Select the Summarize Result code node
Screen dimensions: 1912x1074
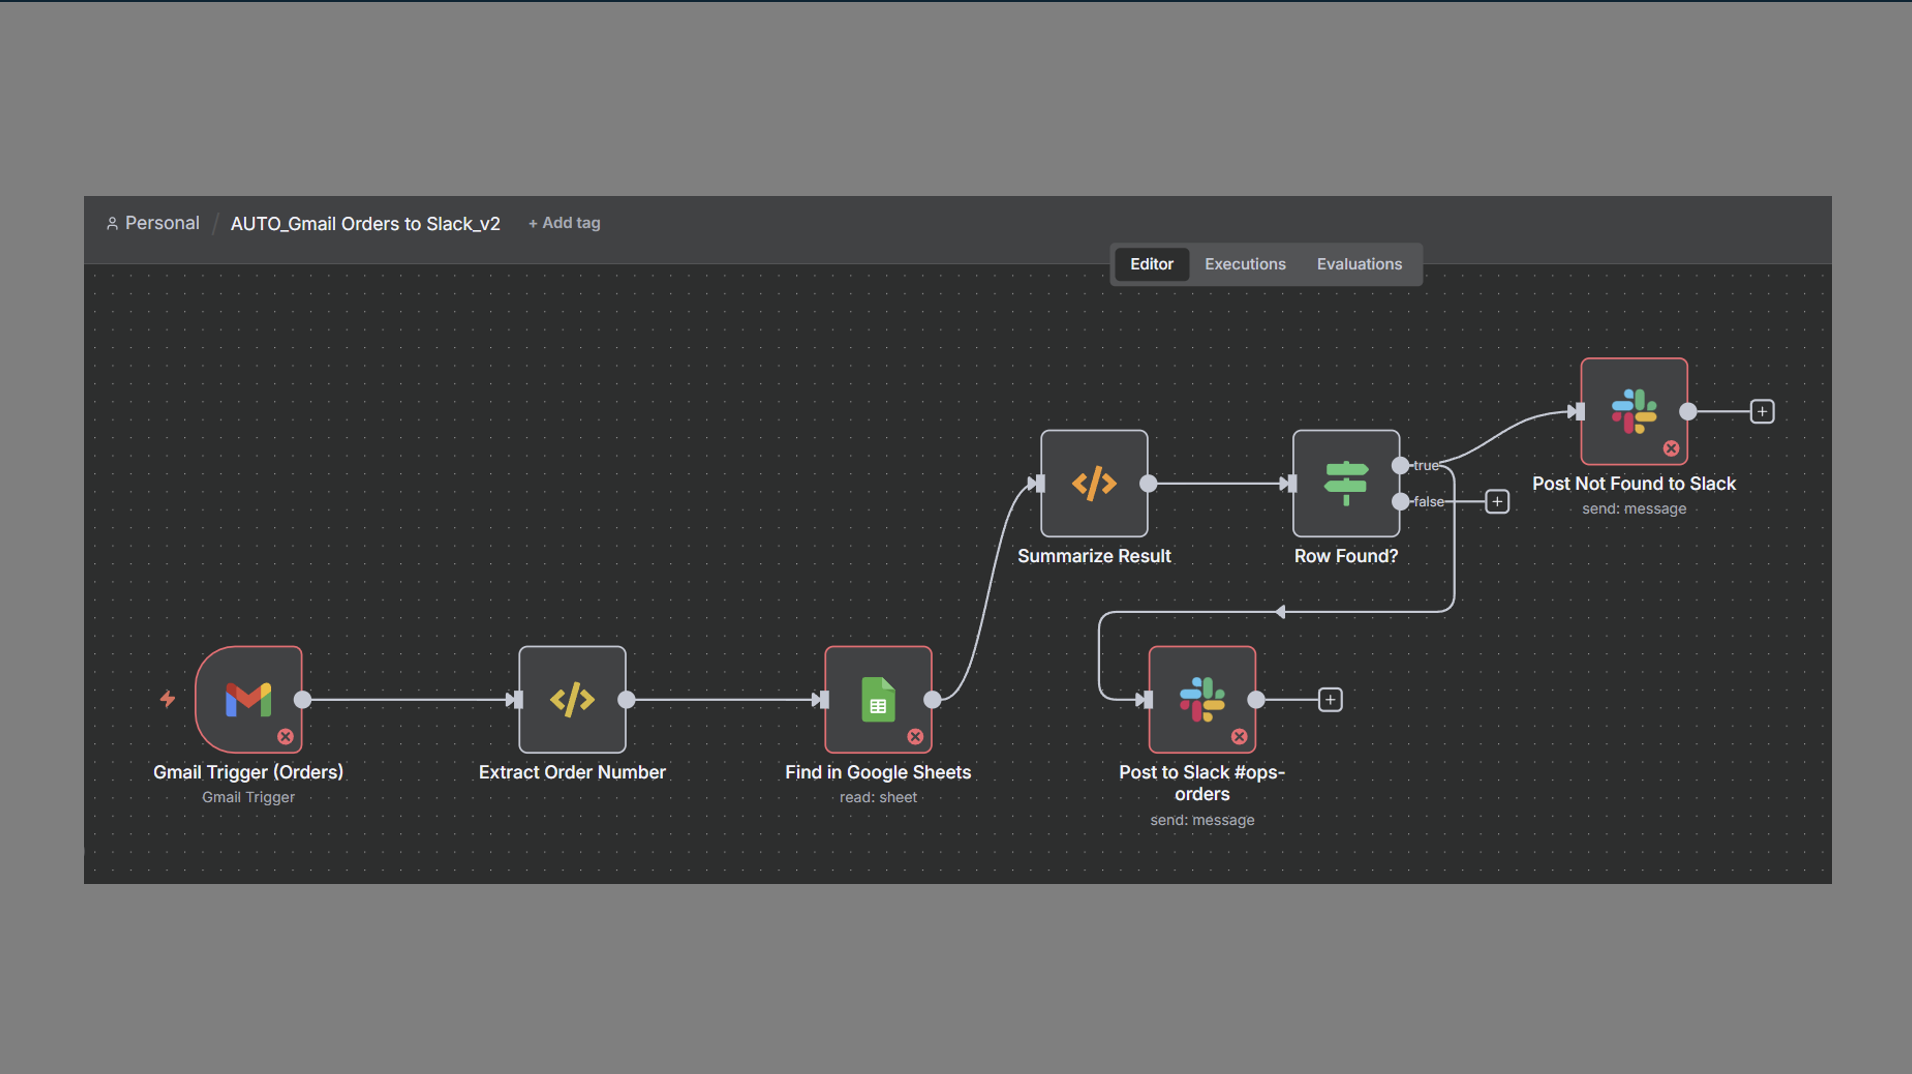tap(1093, 483)
